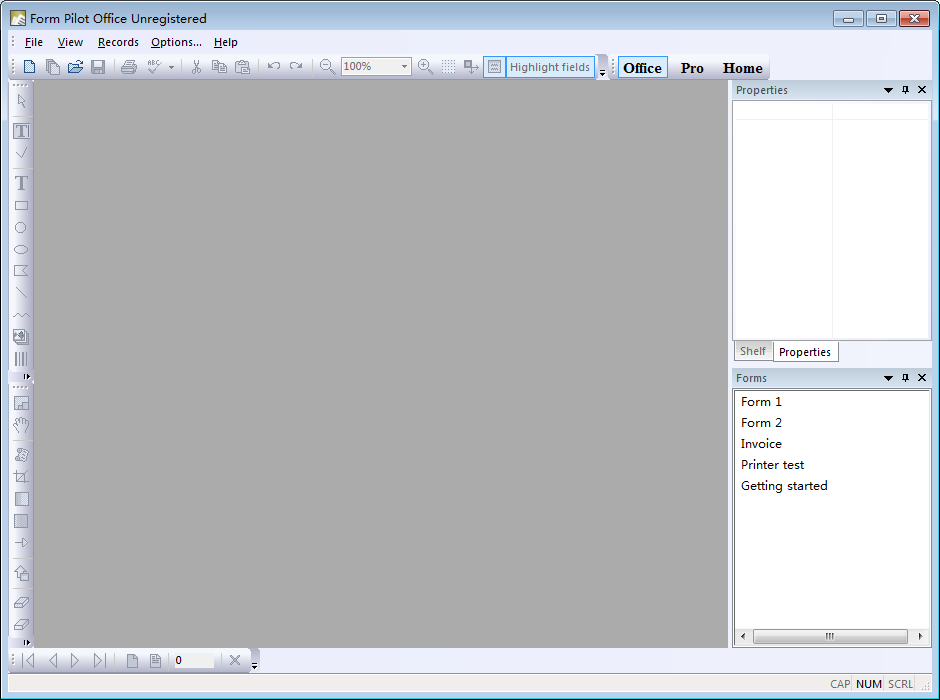The image size is (940, 700).
Task: Select the Text tool
Action: click(22, 182)
